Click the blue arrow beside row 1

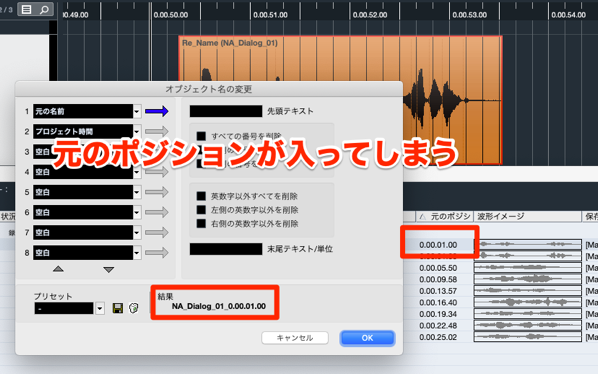coord(156,111)
